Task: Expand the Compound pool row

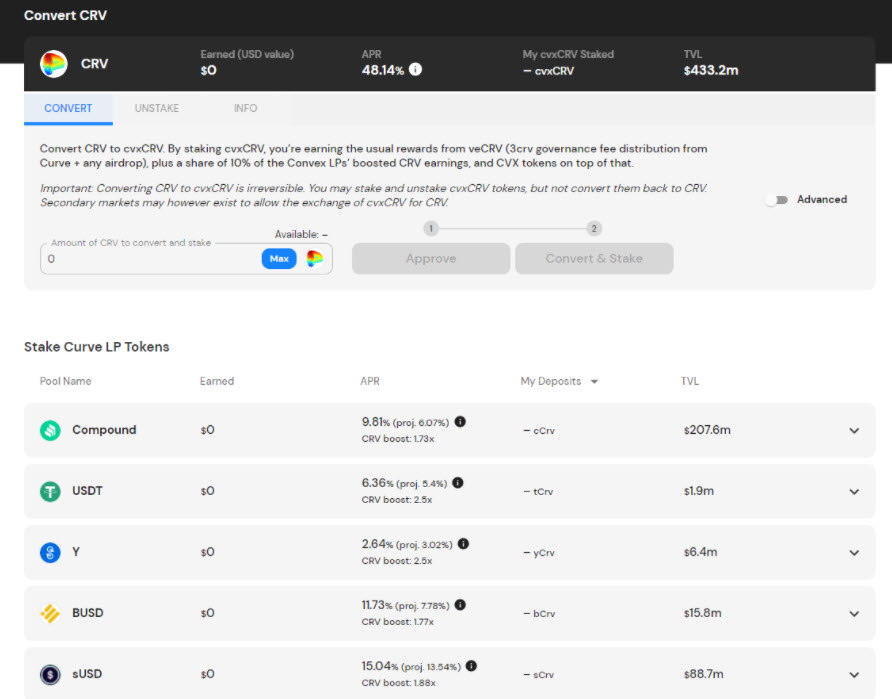Action: 854,431
